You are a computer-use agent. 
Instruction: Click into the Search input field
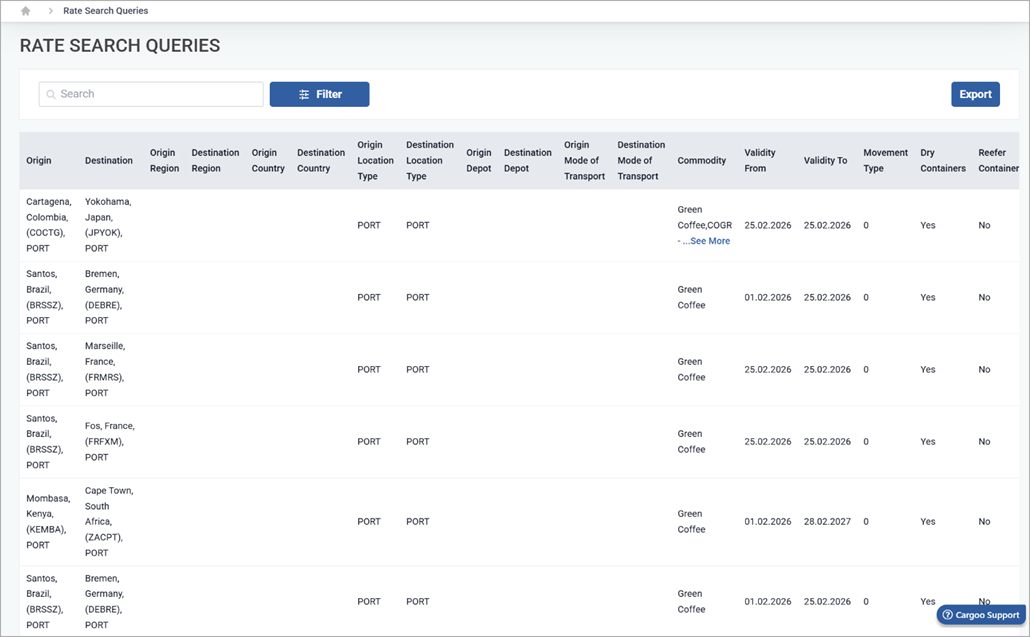tap(151, 94)
